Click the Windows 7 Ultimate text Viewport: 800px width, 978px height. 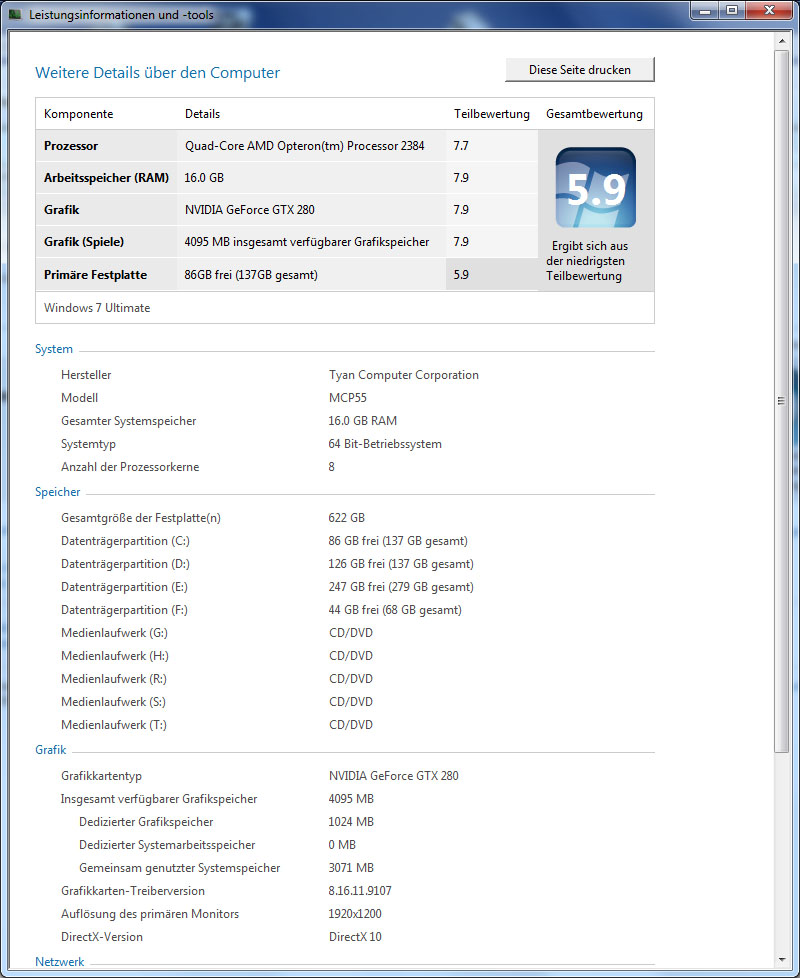coord(97,308)
